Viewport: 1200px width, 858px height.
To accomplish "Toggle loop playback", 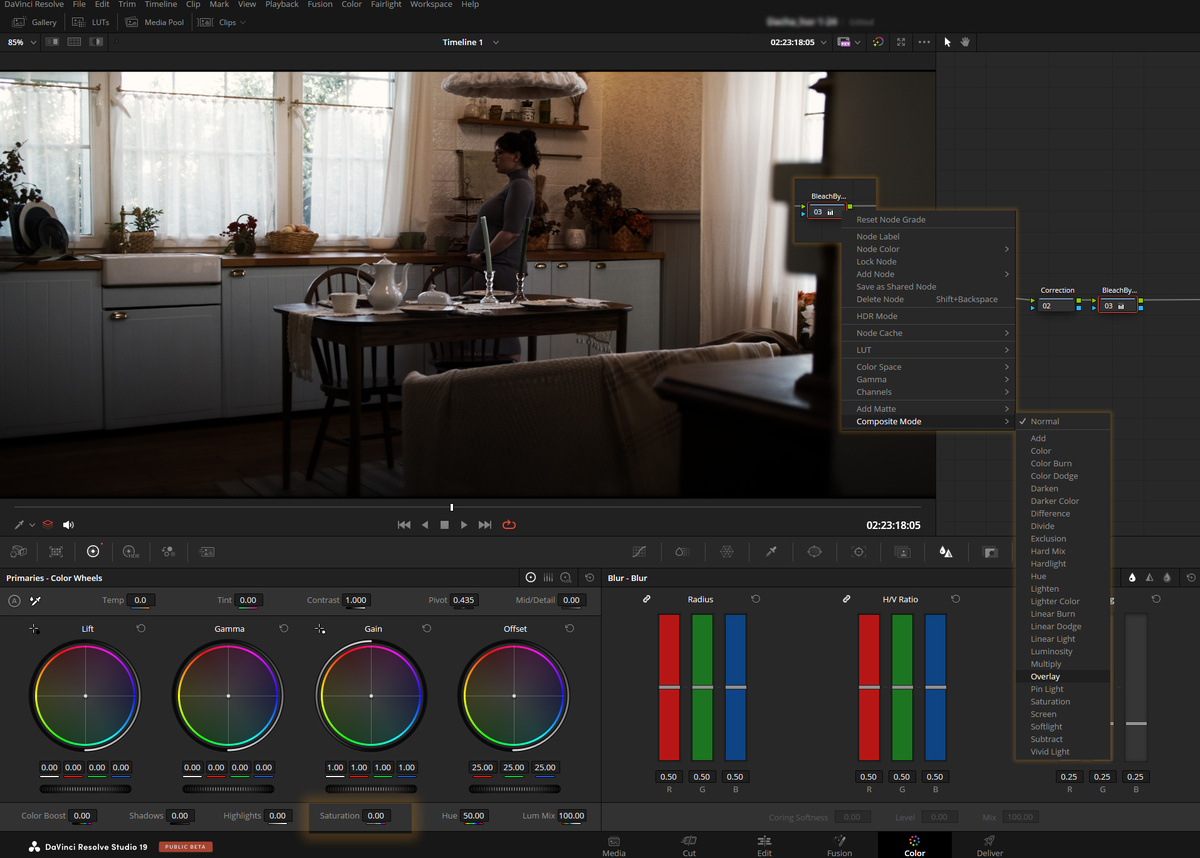I will click(509, 524).
